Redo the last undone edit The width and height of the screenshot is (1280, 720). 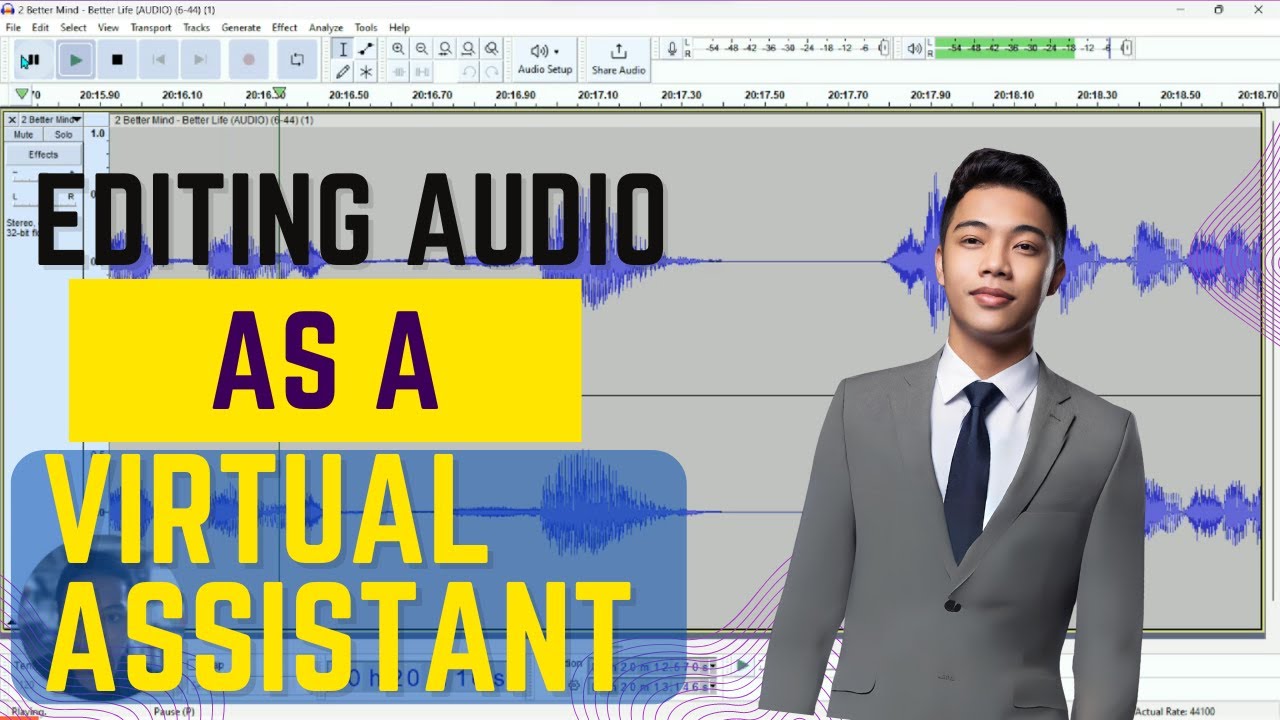(x=491, y=71)
